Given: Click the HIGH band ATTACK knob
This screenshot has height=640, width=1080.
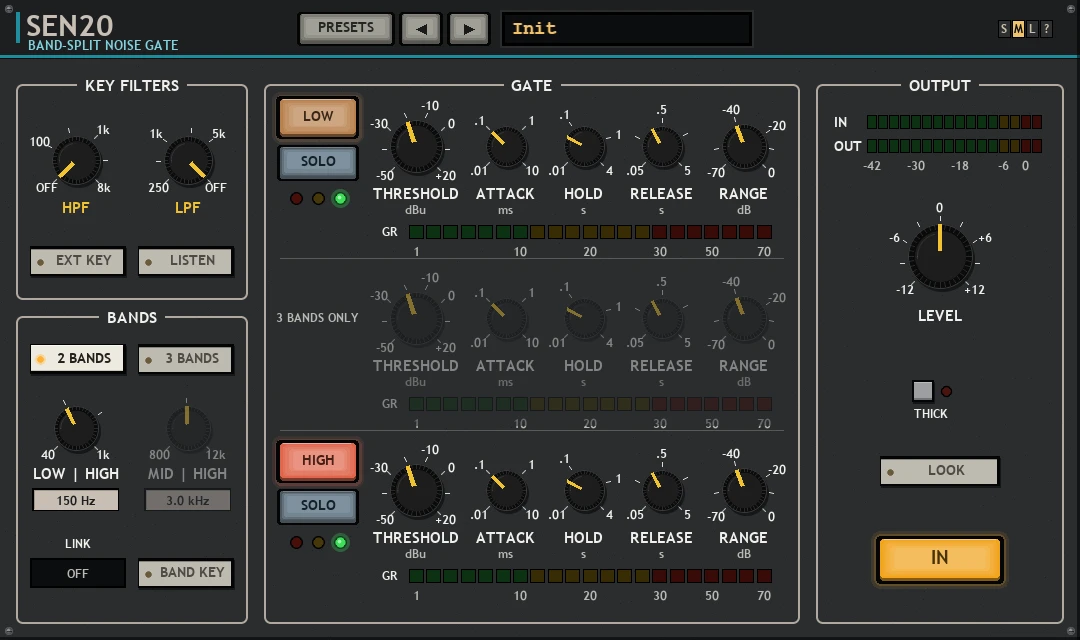Looking at the screenshot, I should click(506, 491).
